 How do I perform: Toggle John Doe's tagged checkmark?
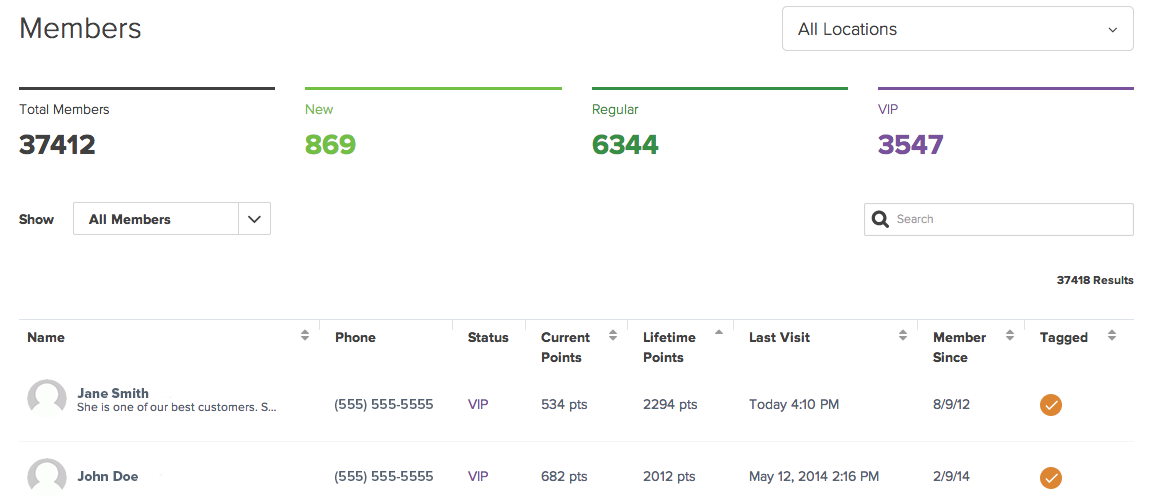pos(1051,477)
